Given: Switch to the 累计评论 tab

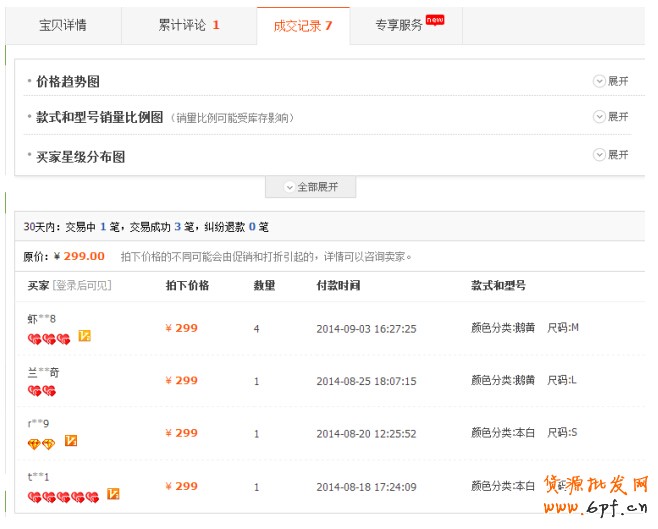Looking at the screenshot, I should 188,25.
